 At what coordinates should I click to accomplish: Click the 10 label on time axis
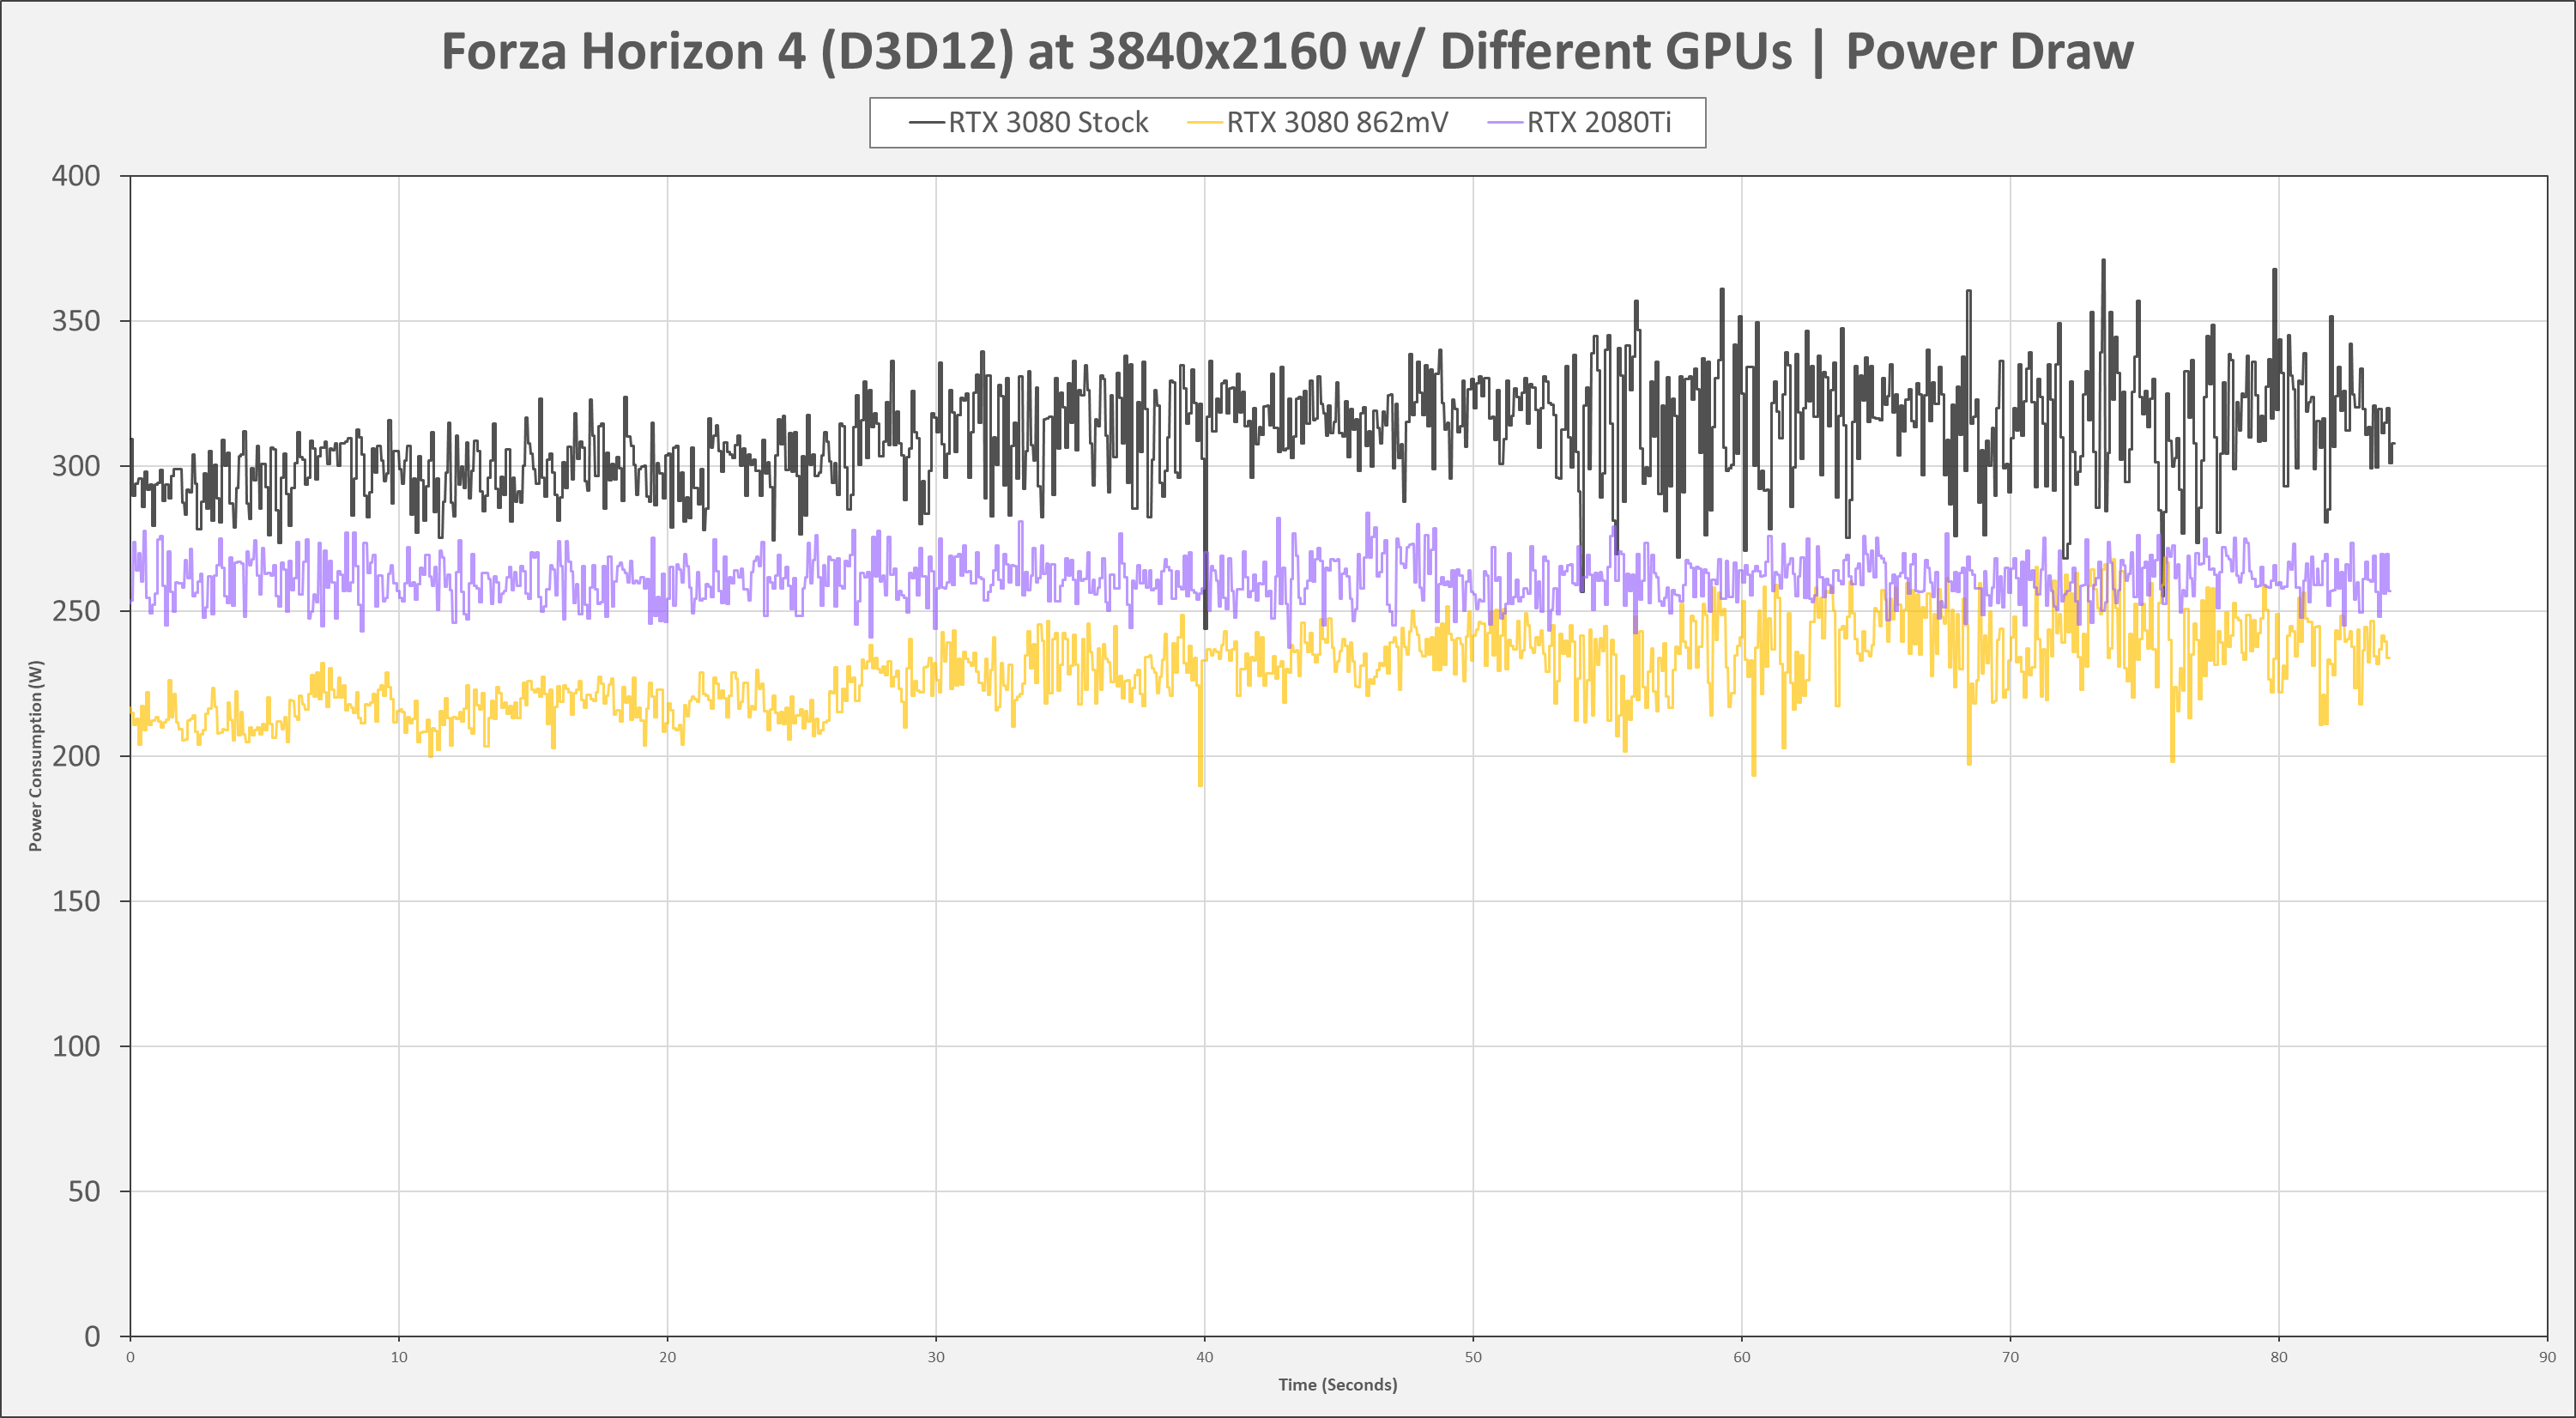(x=399, y=1358)
